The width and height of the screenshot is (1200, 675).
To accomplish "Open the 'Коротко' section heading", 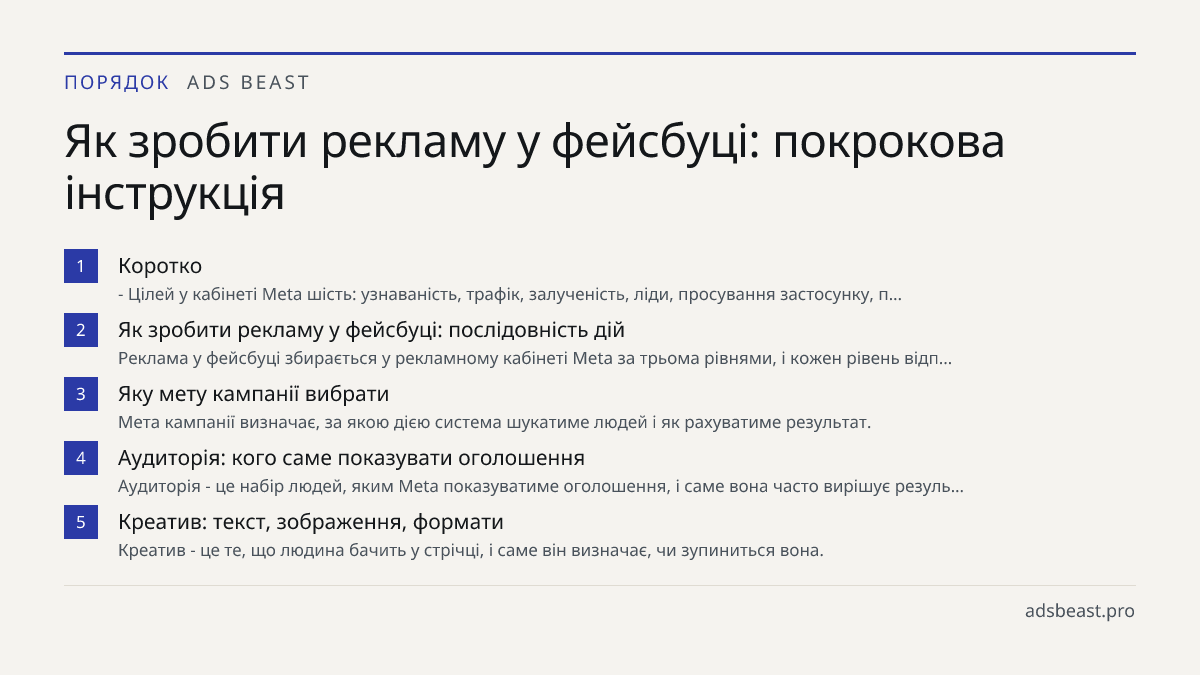I will [x=160, y=266].
